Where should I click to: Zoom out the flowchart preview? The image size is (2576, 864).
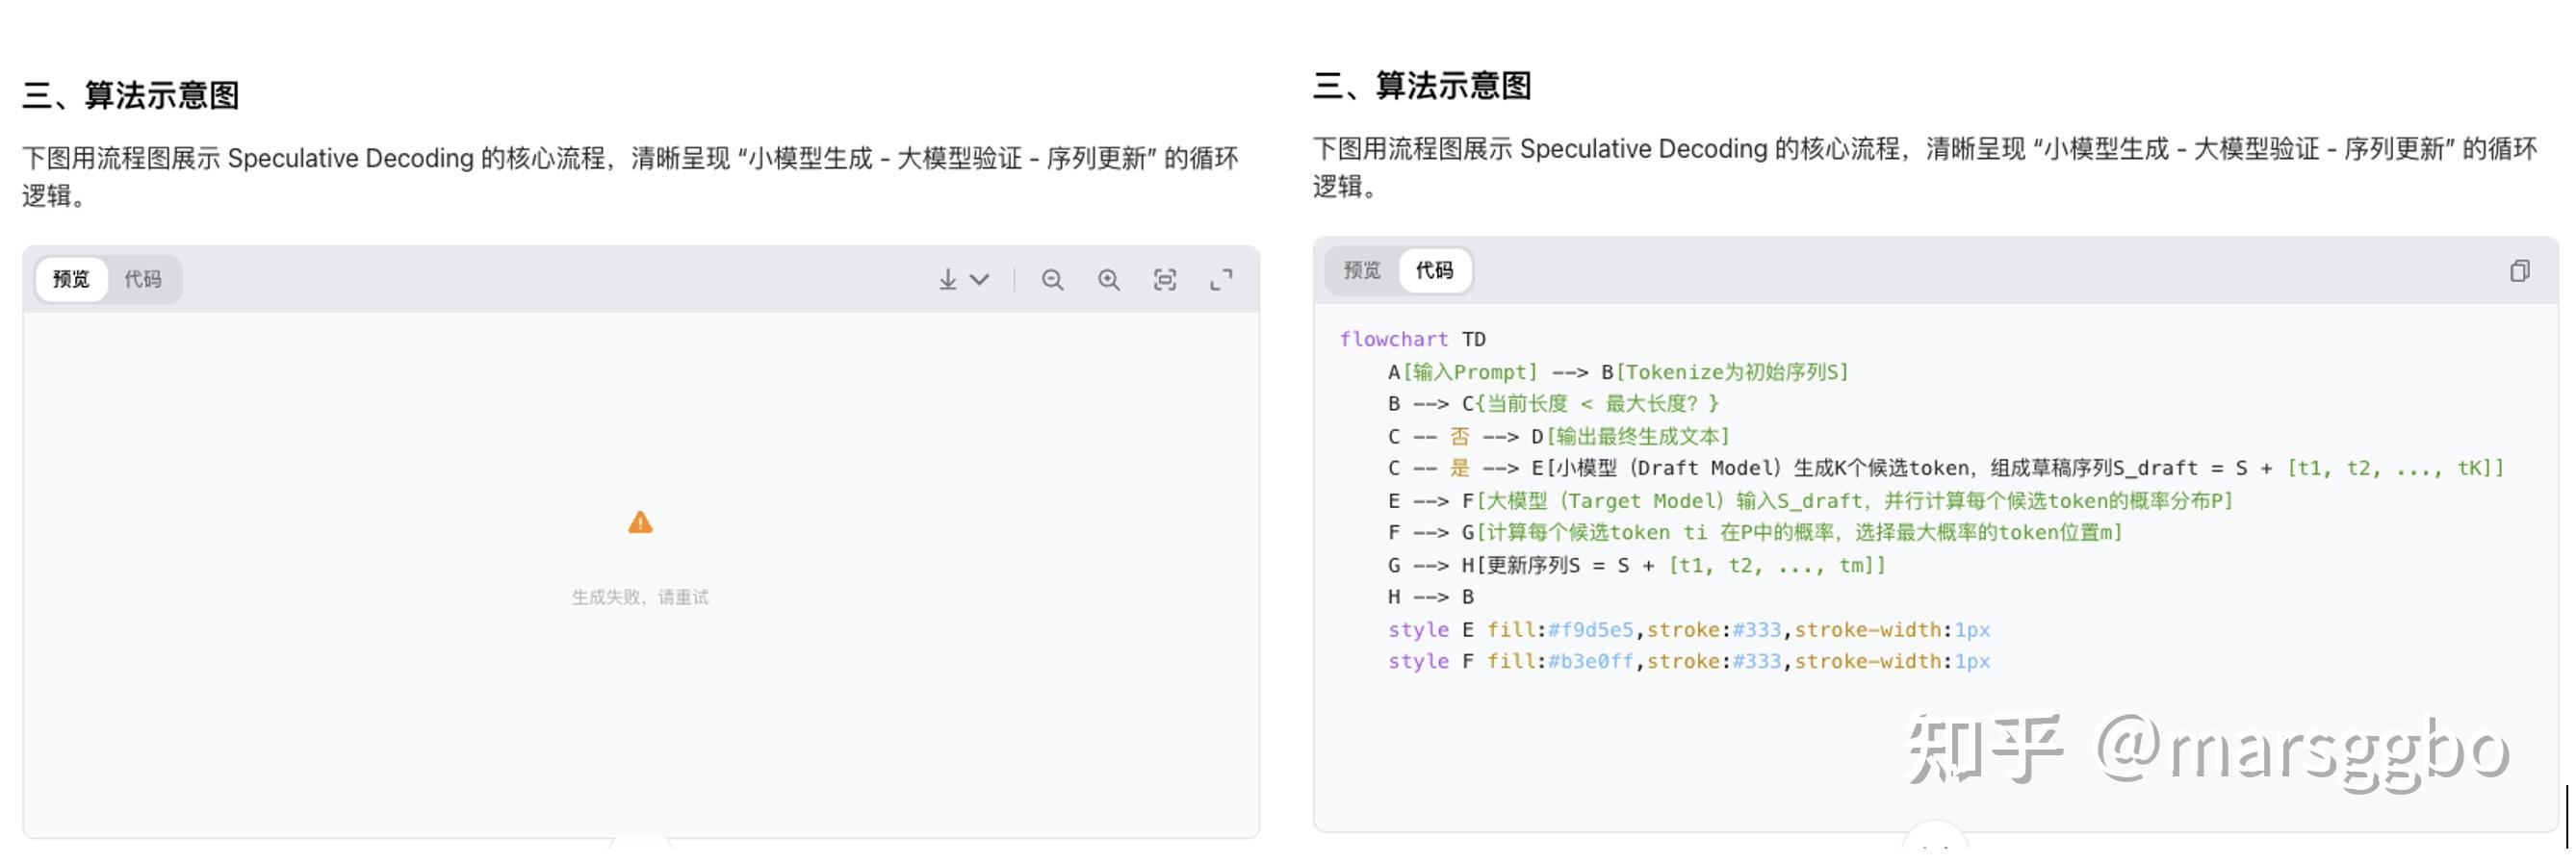click(x=1052, y=280)
